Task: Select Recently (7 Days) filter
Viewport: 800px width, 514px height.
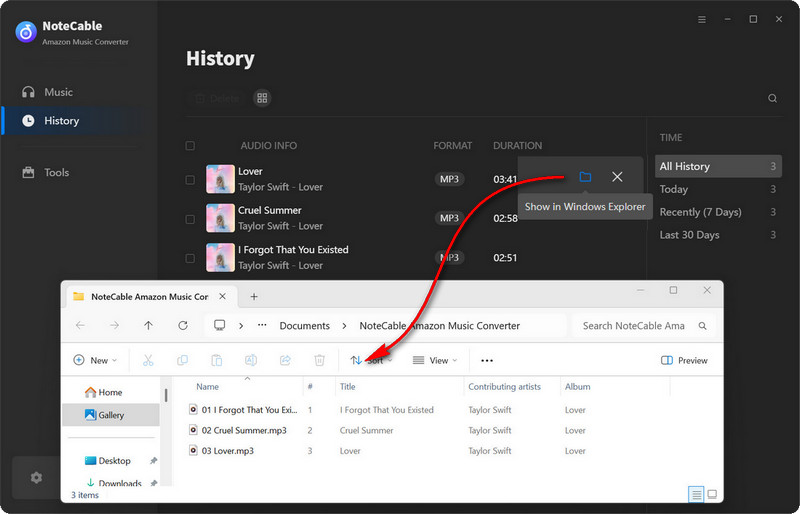Action: (718, 212)
